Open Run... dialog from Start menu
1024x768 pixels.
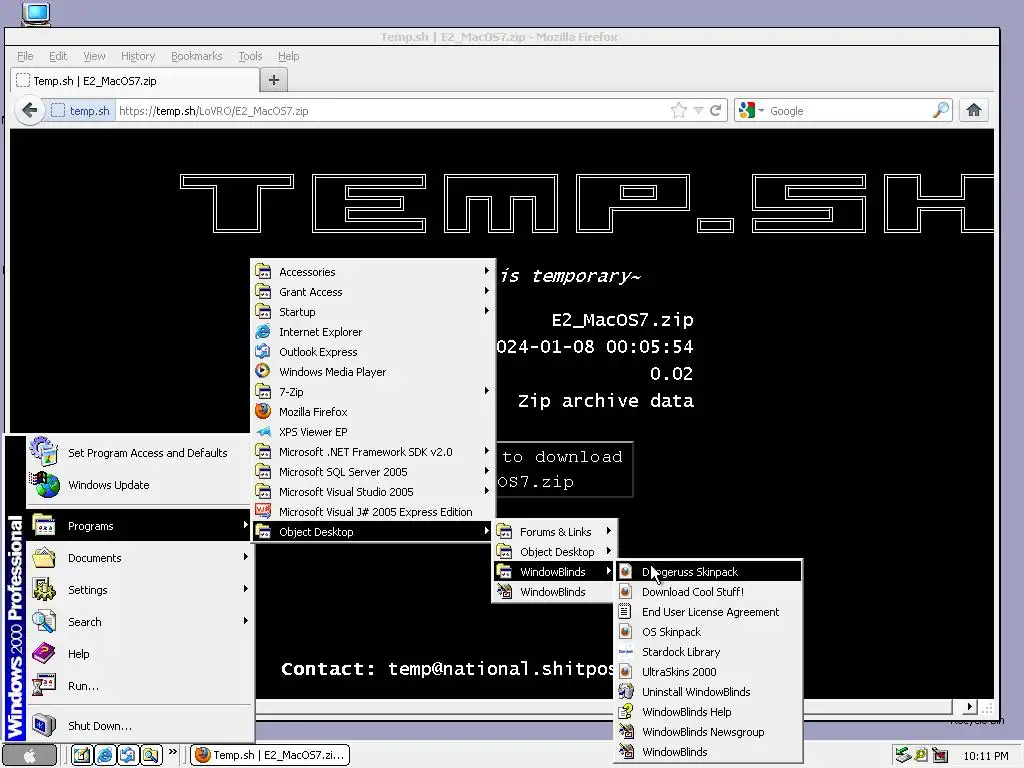pyautogui.click(x=138, y=686)
